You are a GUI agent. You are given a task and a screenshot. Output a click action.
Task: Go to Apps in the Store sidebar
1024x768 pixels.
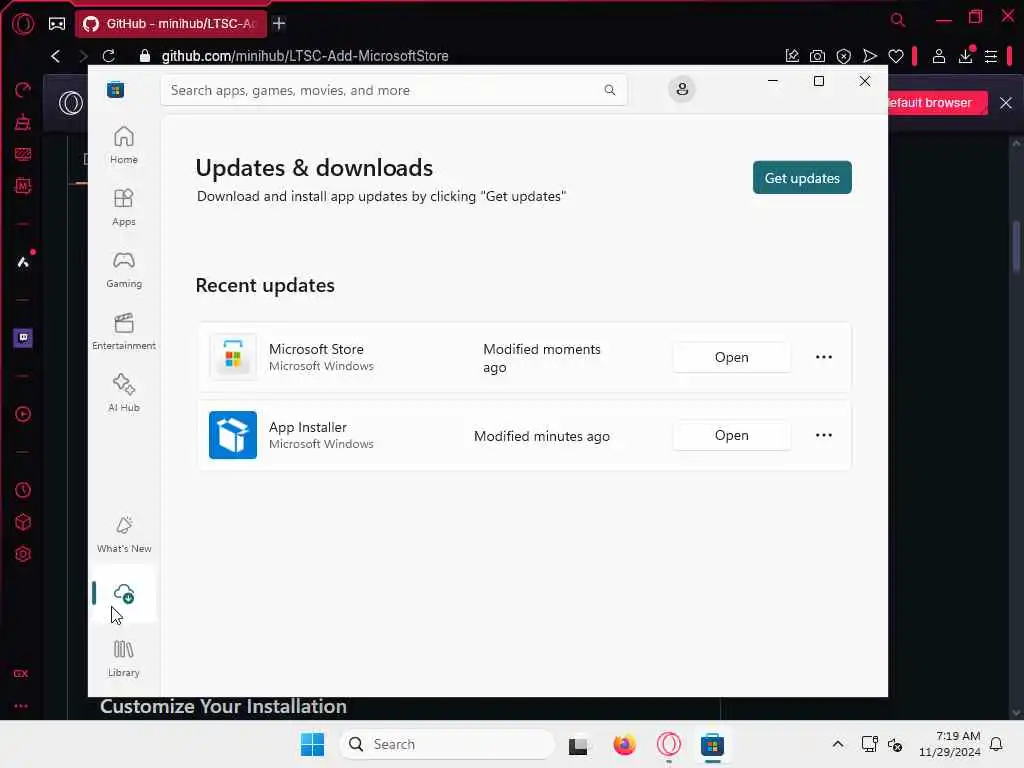point(123,208)
